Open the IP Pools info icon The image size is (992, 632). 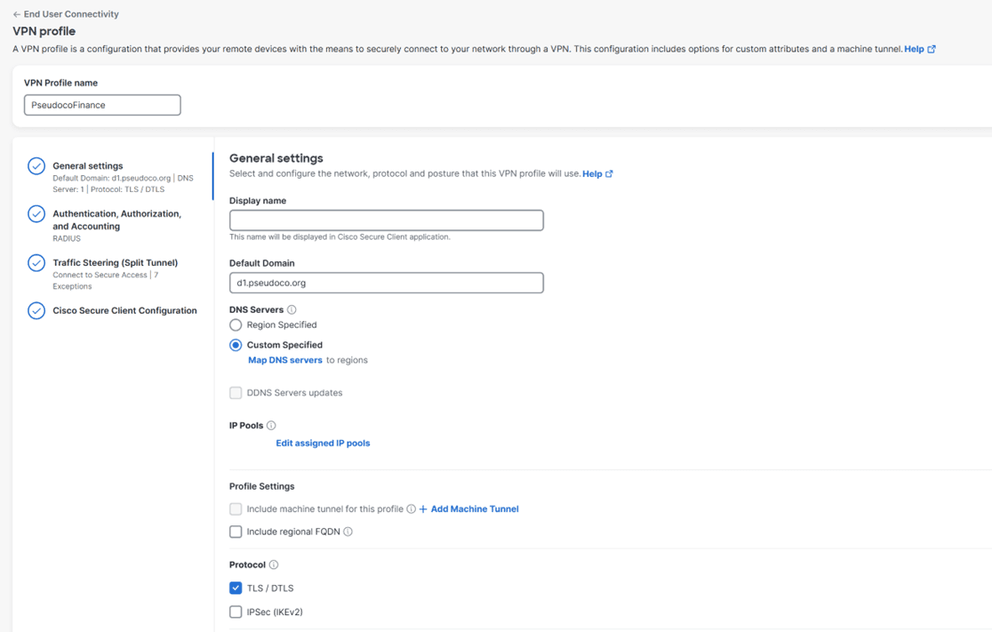tap(271, 425)
